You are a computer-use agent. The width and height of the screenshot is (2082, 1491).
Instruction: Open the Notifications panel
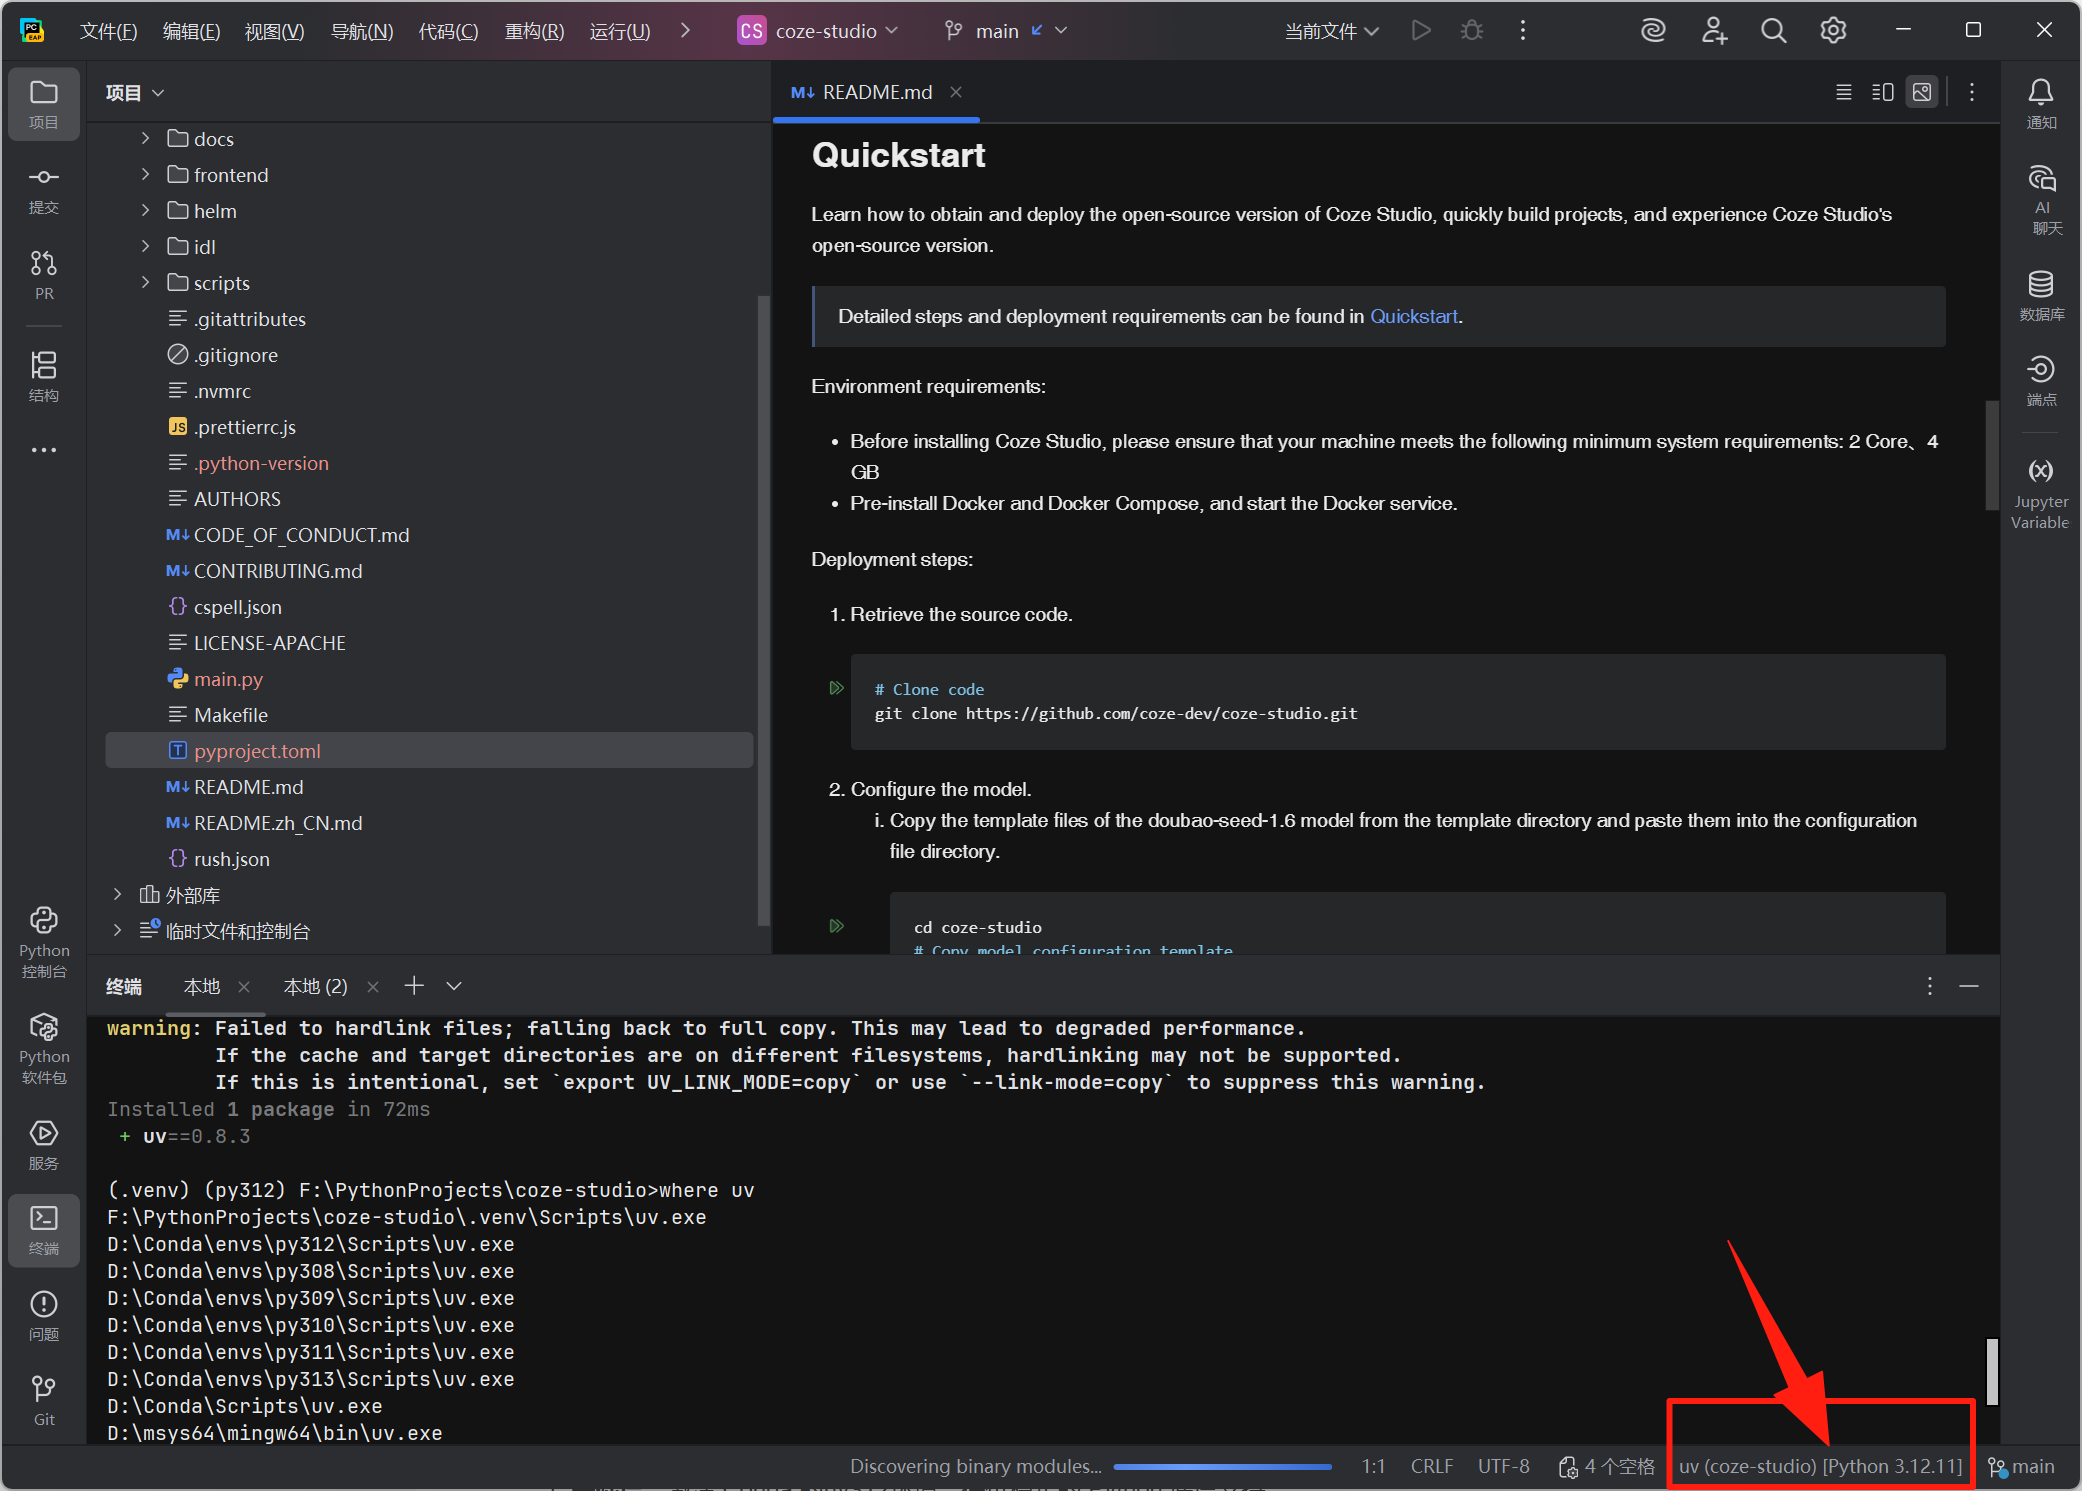[x=2041, y=103]
